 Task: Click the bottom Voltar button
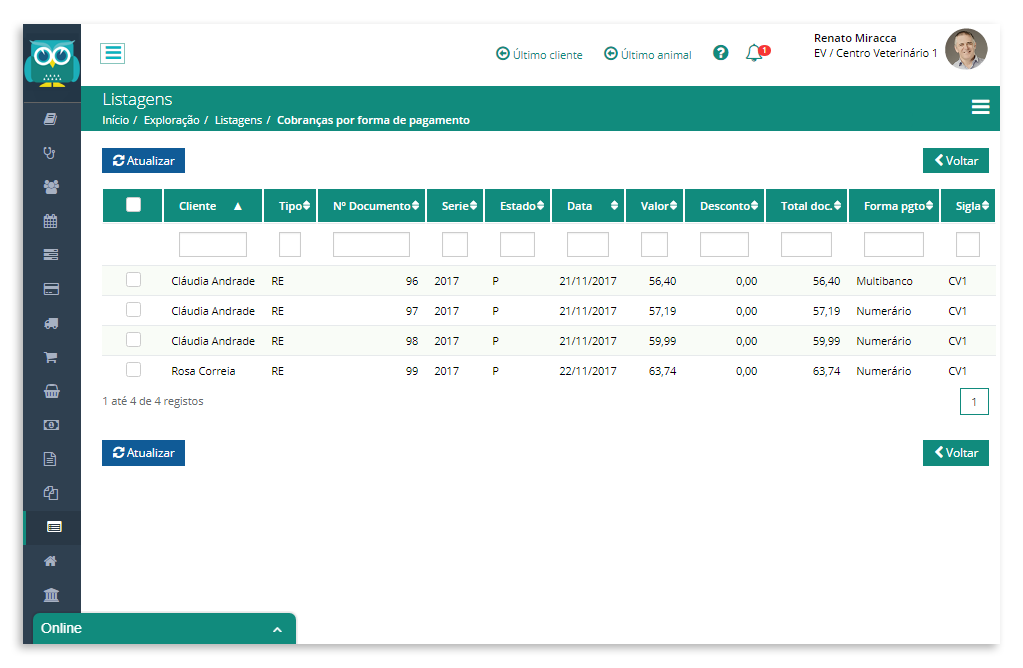956,453
